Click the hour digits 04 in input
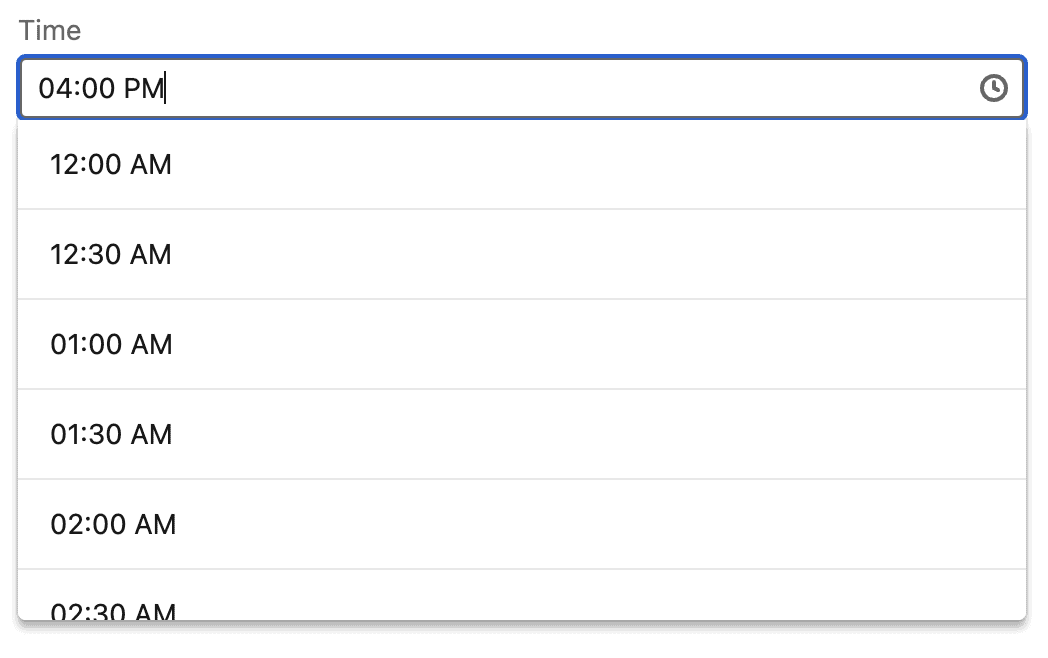Image resolution: width=1048 pixels, height=658 pixels. click(52, 88)
